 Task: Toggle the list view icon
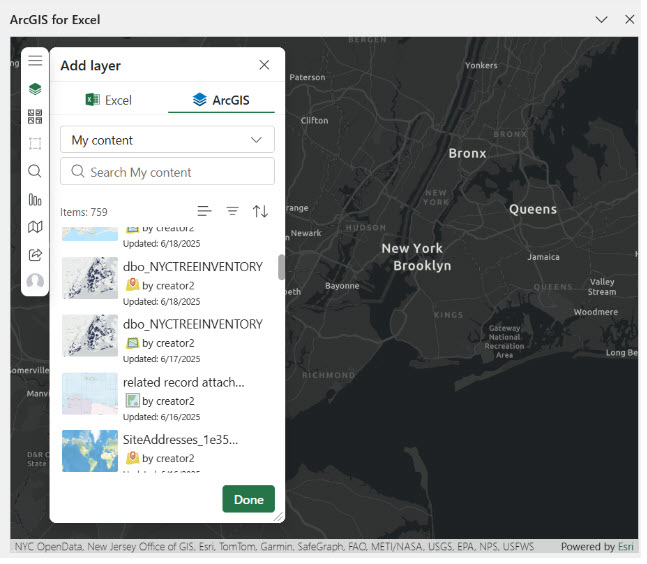point(204,211)
